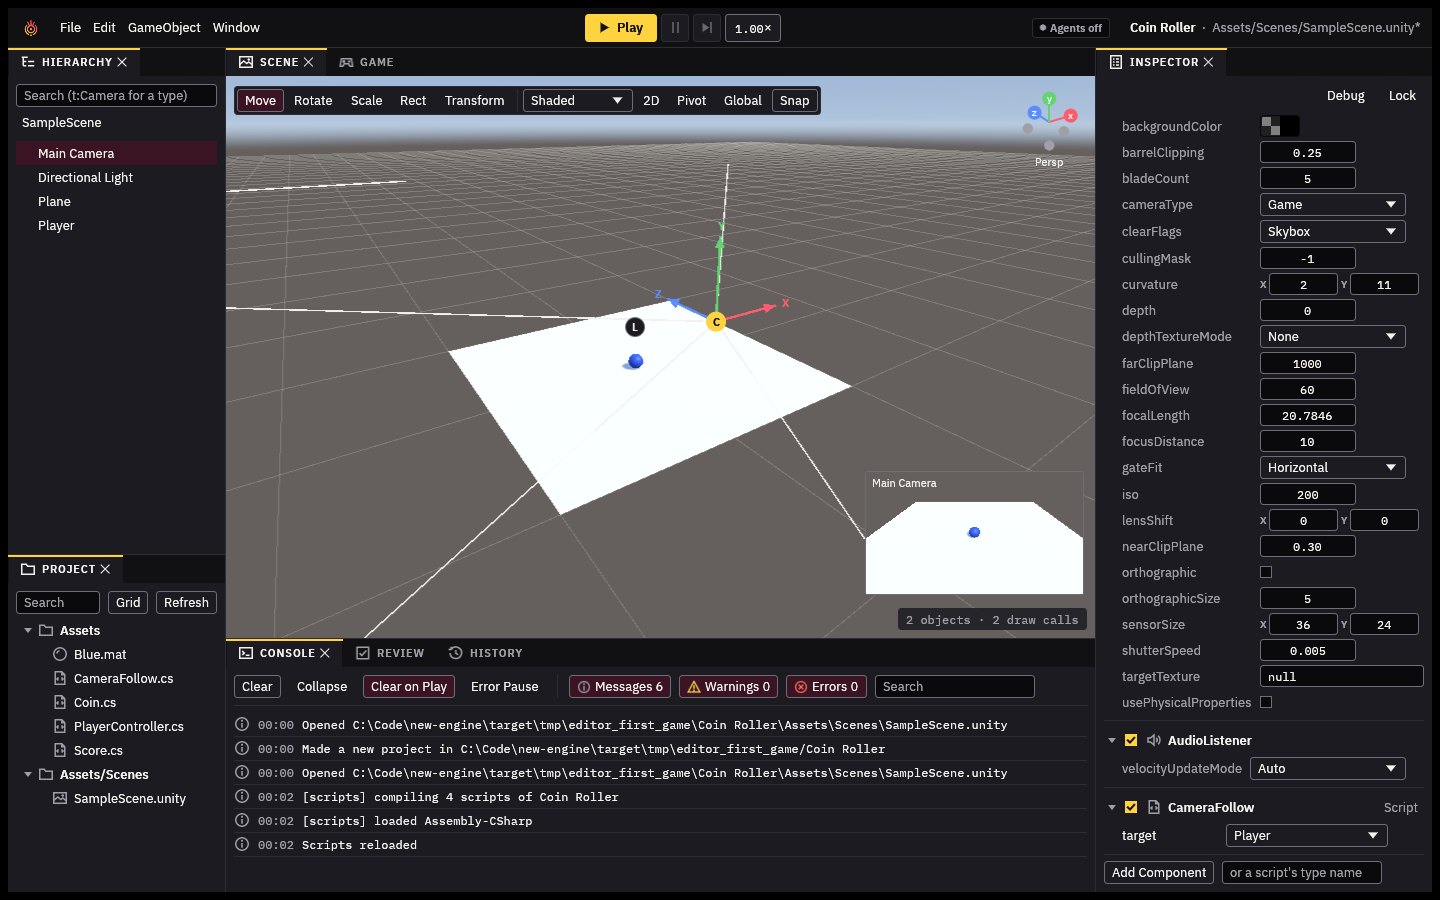Pause playback with the pause icon
Screen dimensions: 1440x900
click(675, 28)
